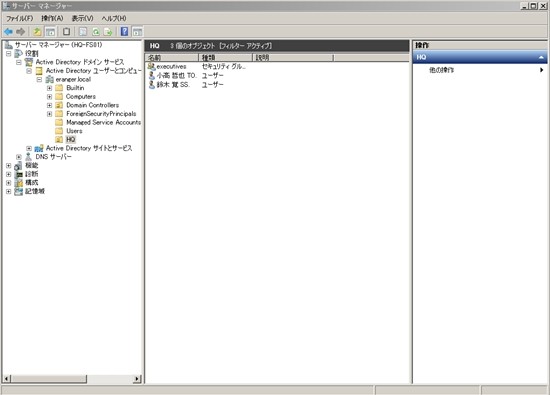Click ユーザー type cell for 小高
Viewport: 550px width, 395px height.
pos(213,75)
